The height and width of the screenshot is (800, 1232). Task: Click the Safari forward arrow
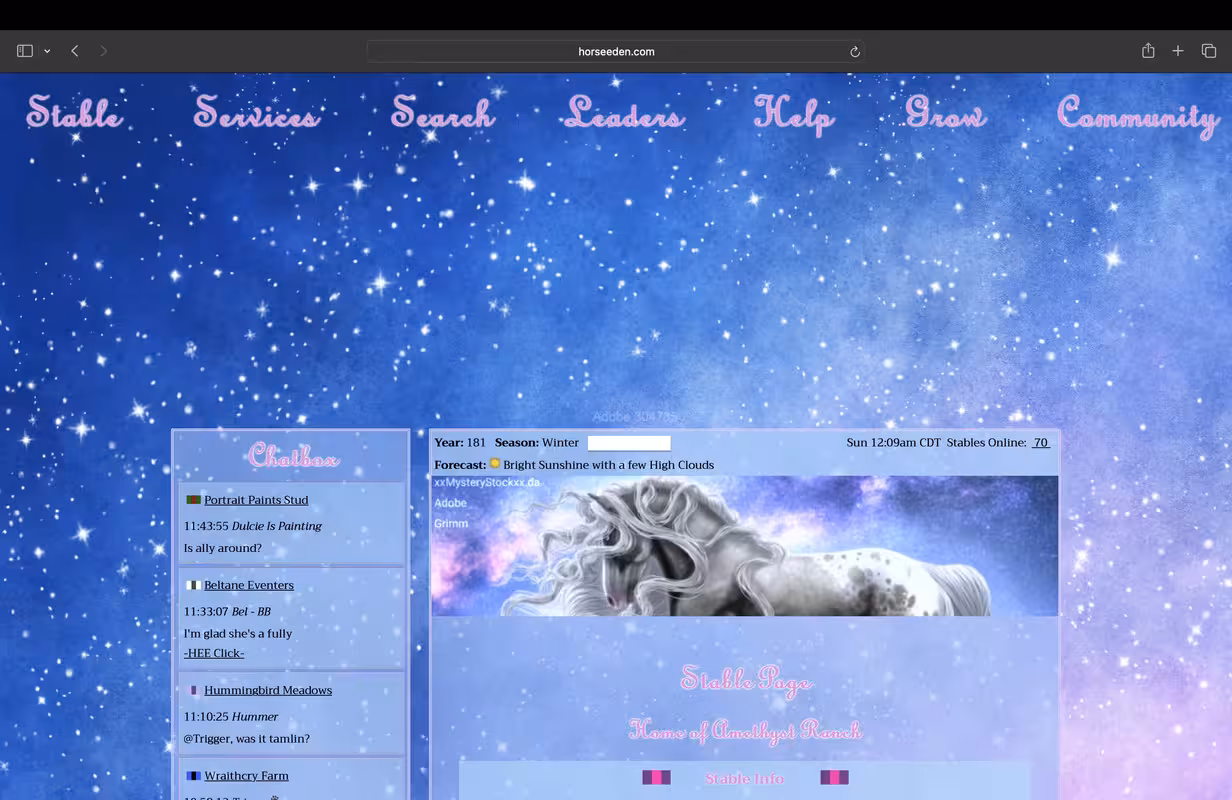103,51
